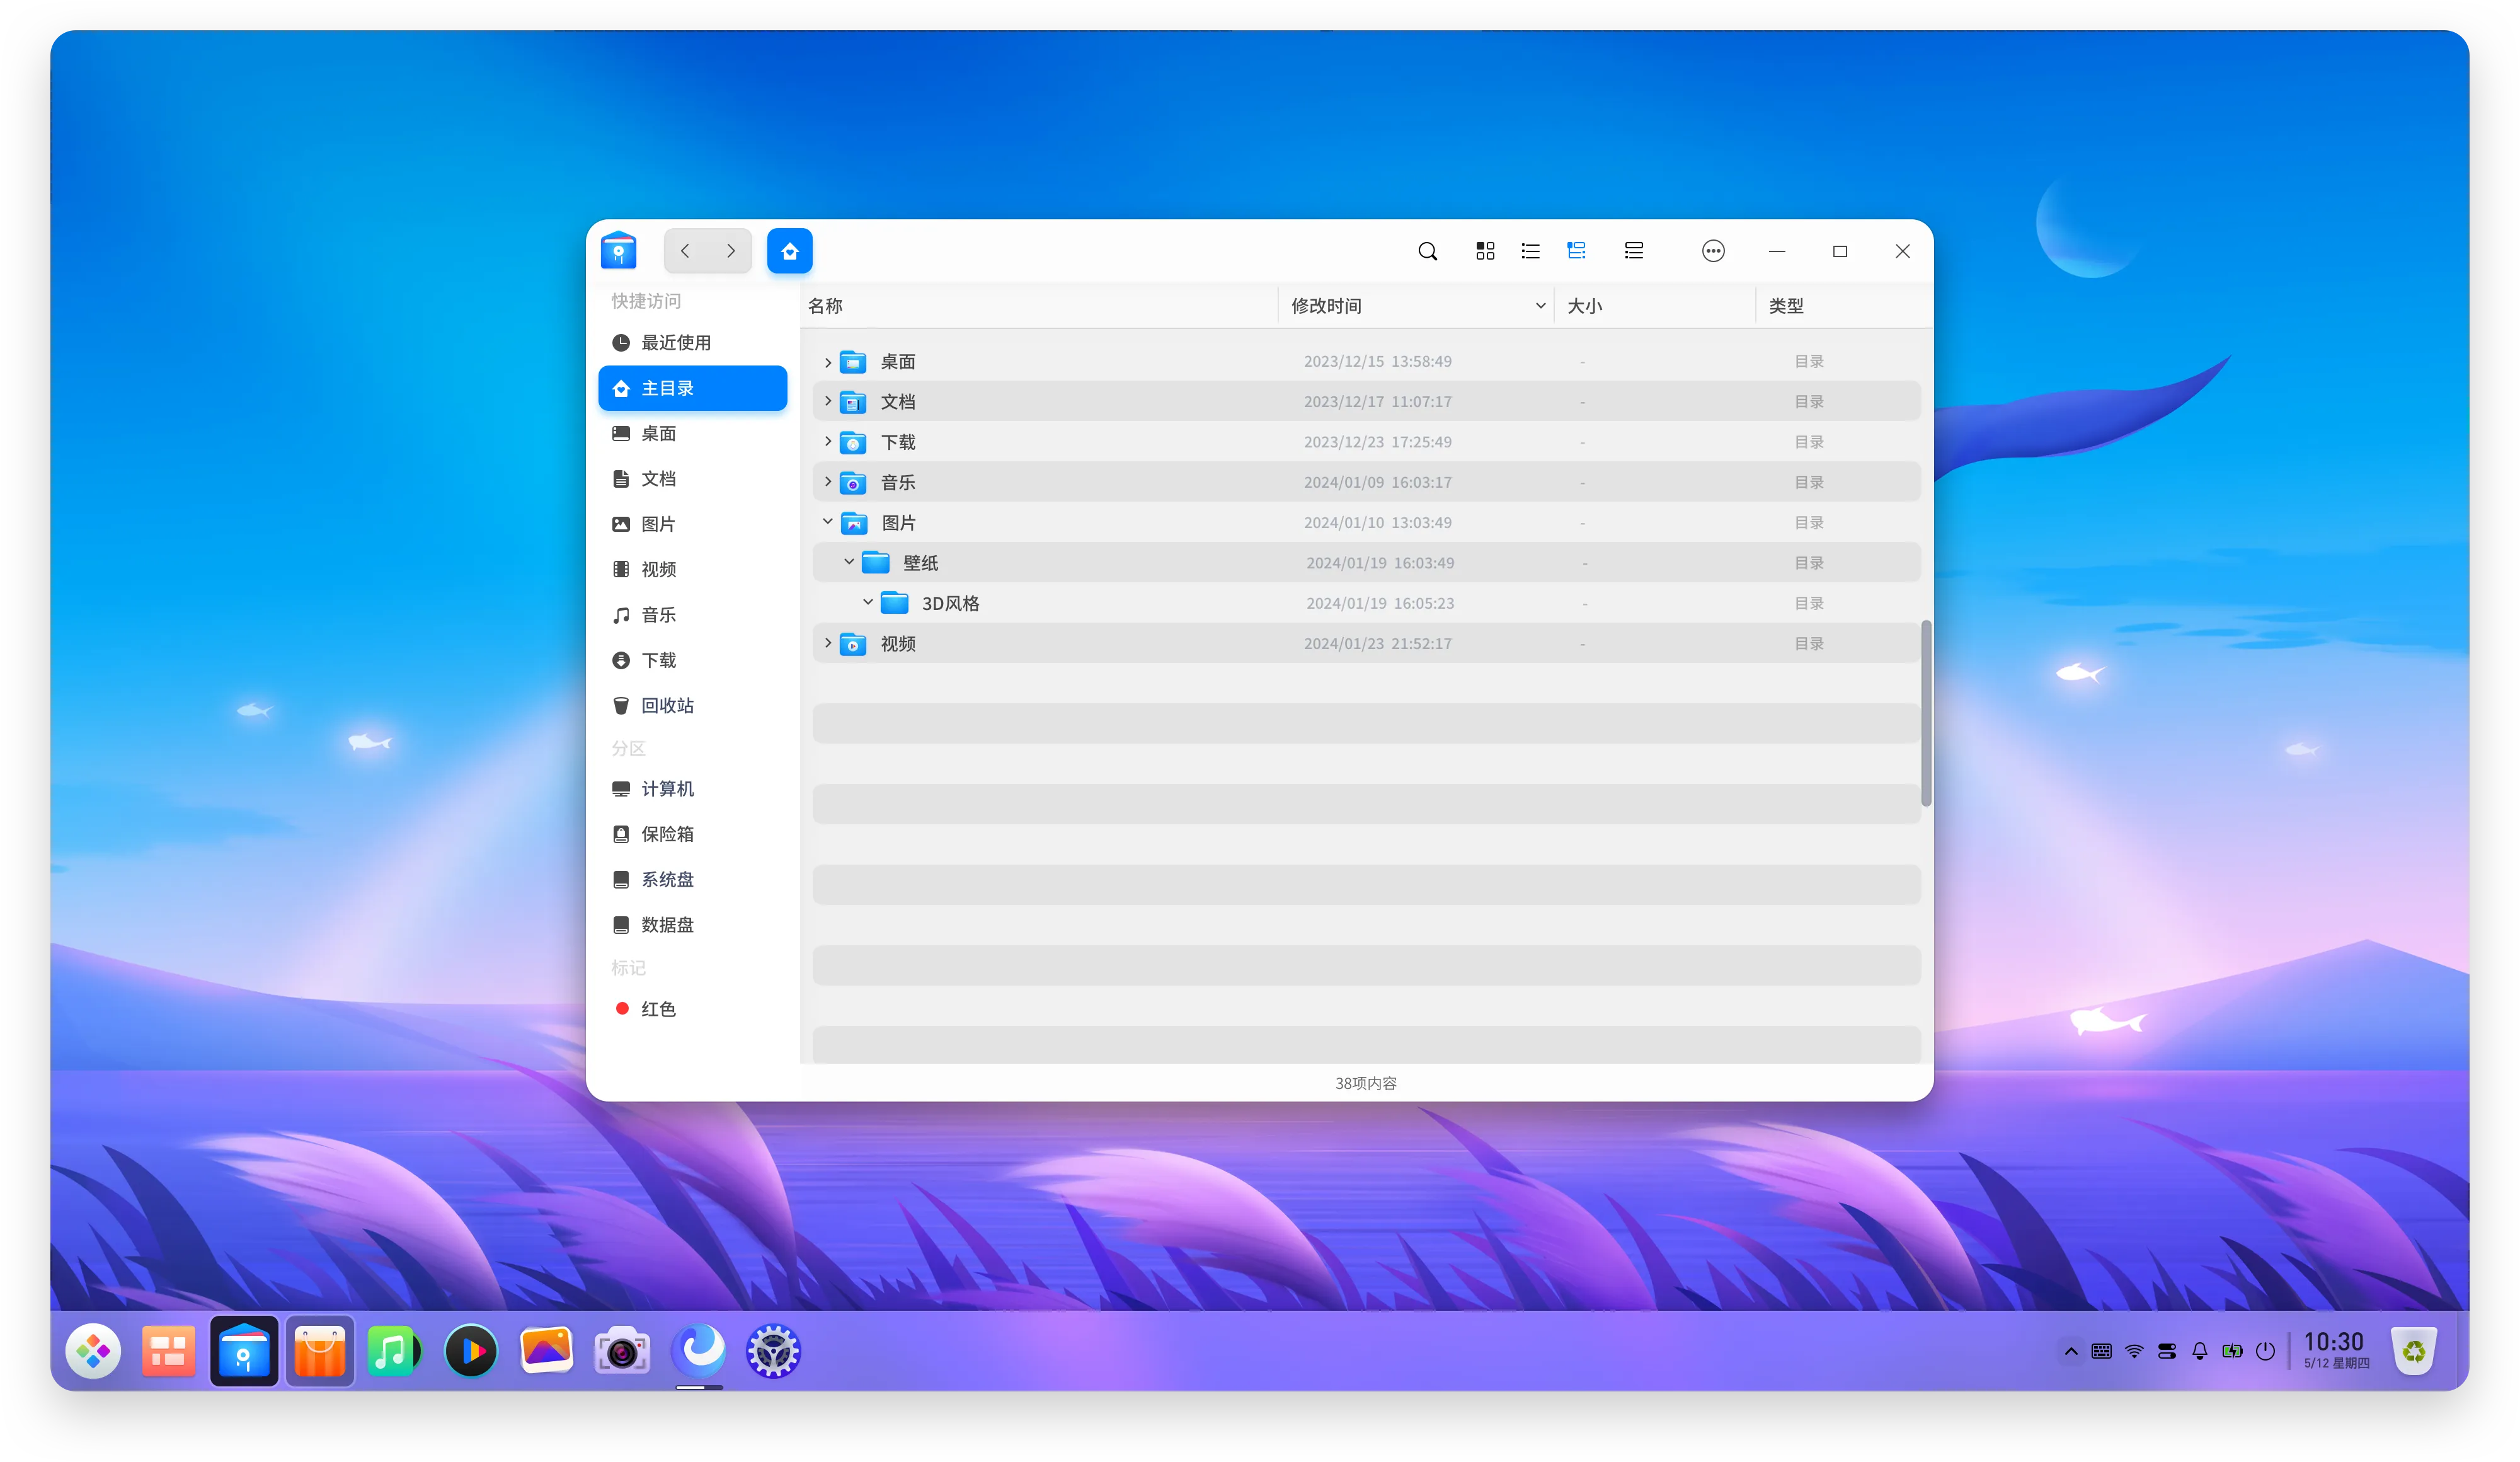Image resolution: width=2520 pixels, height=1462 pixels.
Task: Open the trash bin in dock
Action: (x=2414, y=1351)
